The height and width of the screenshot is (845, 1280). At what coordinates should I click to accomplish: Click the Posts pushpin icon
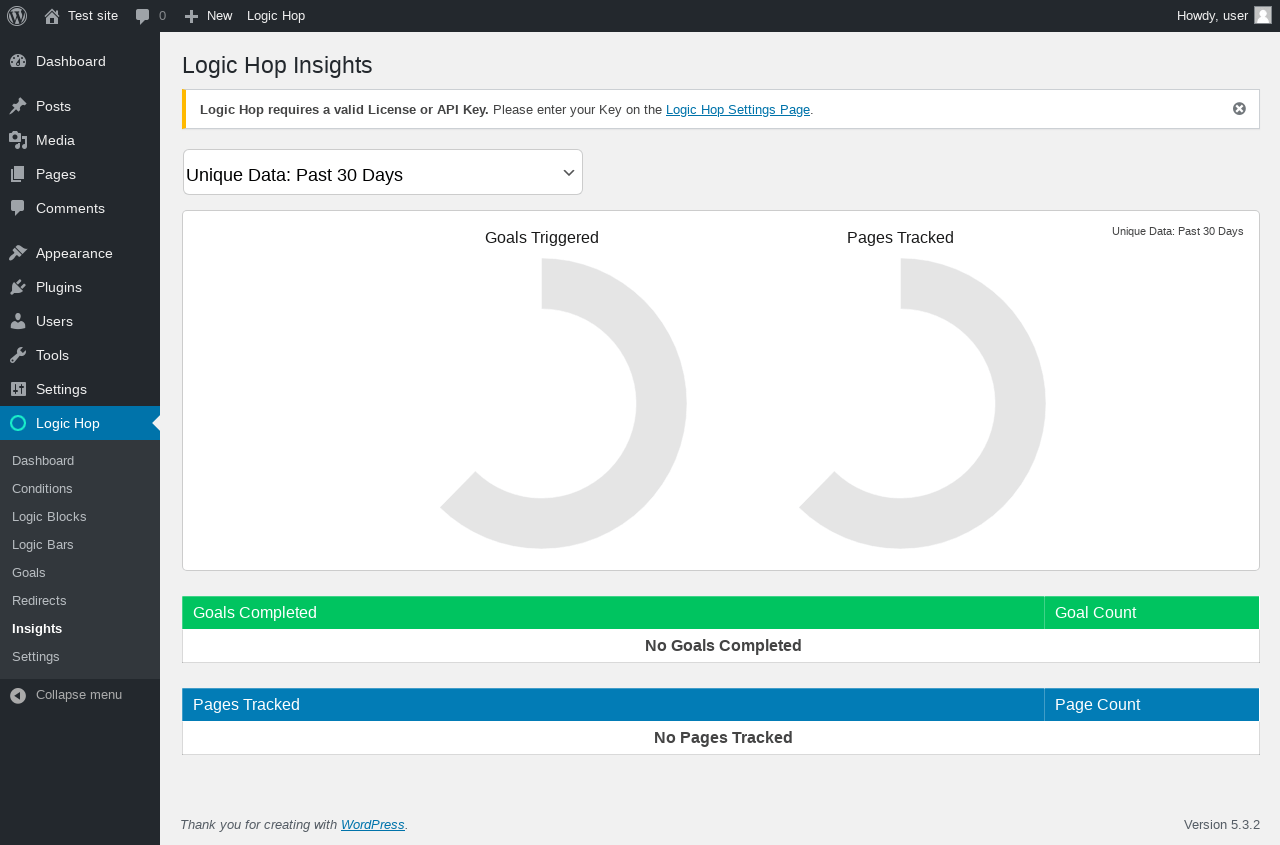point(18,106)
